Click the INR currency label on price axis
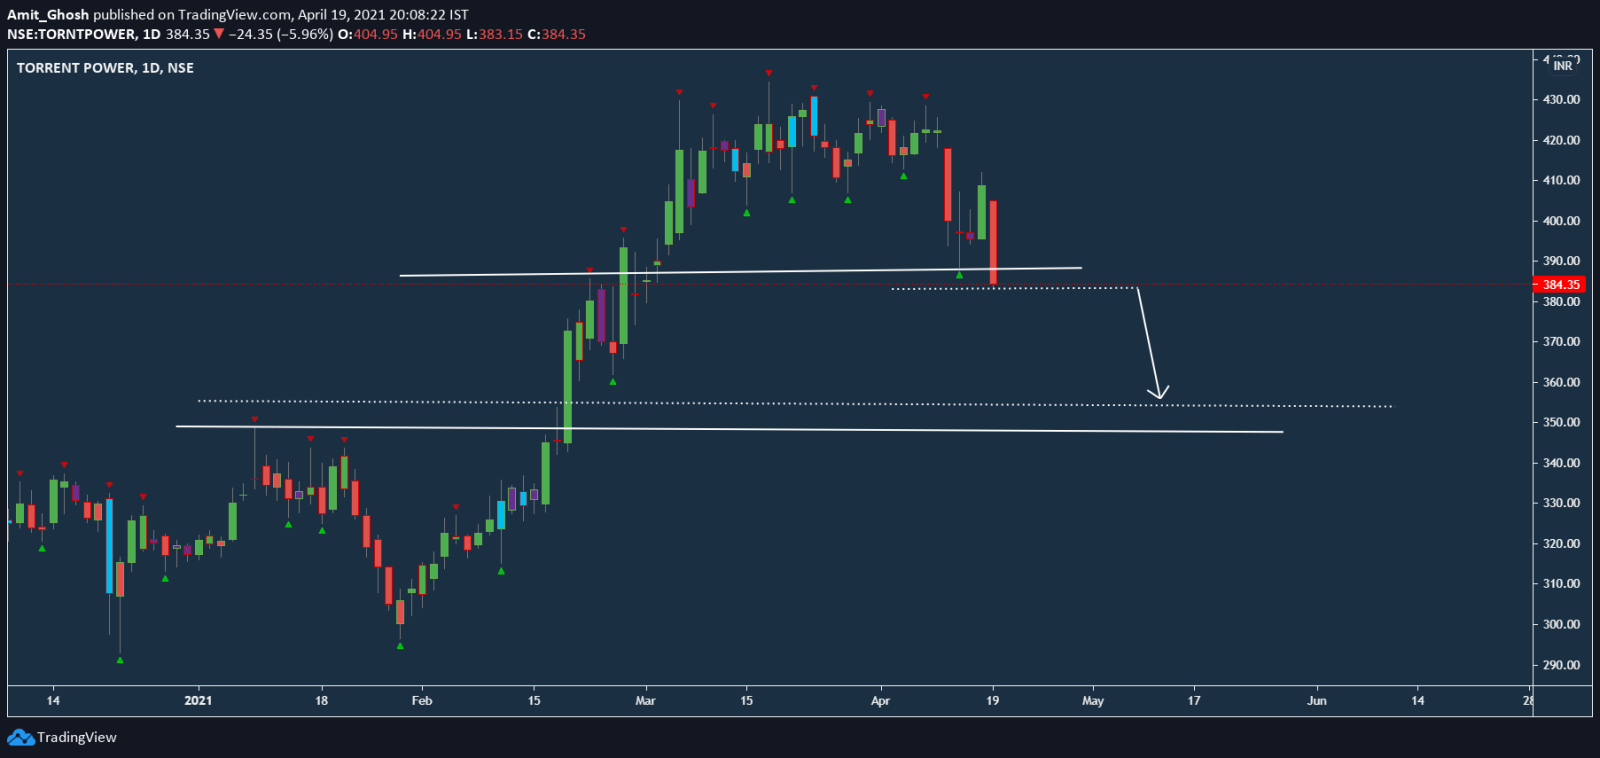Viewport: 1600px width, 758px height. [x=1563, y=65]
